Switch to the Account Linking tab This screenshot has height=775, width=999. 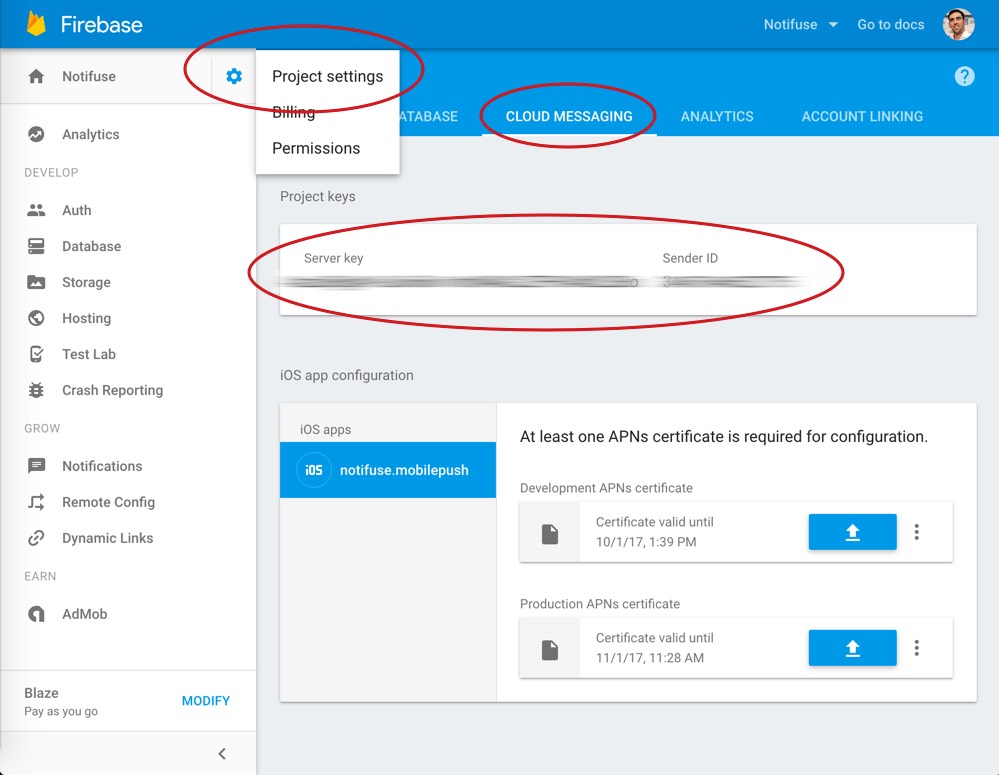[862, 117]
